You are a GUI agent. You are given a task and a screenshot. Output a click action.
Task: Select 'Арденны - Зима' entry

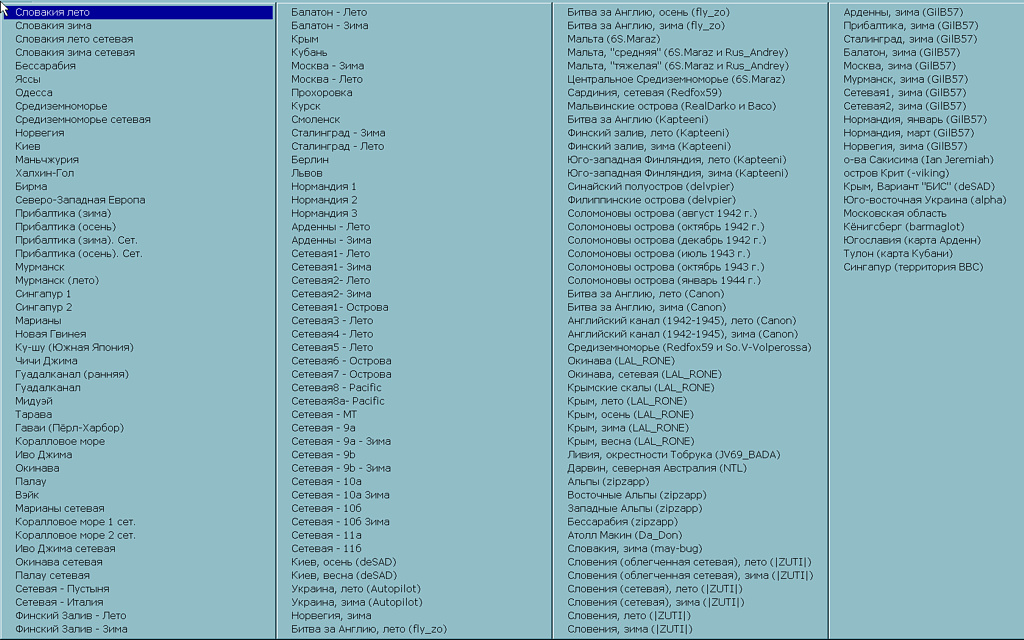pos(331,240)
